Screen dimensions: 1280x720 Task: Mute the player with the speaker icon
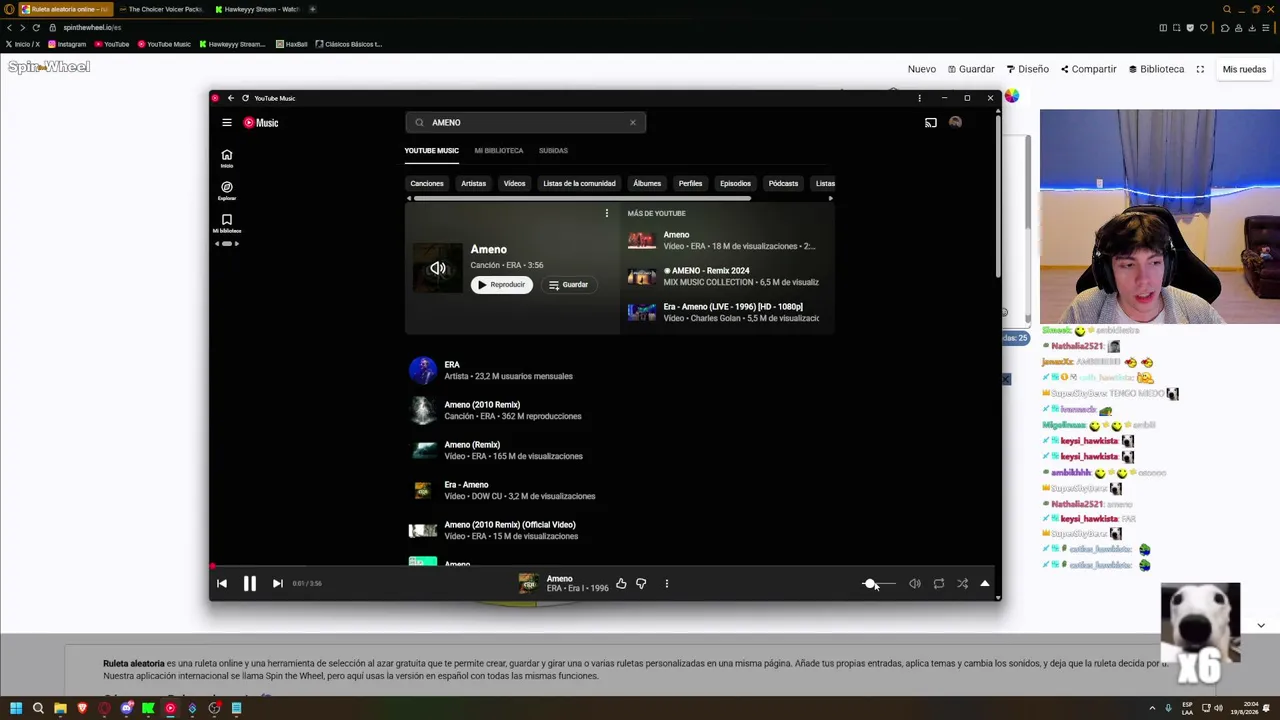point(915,584)
